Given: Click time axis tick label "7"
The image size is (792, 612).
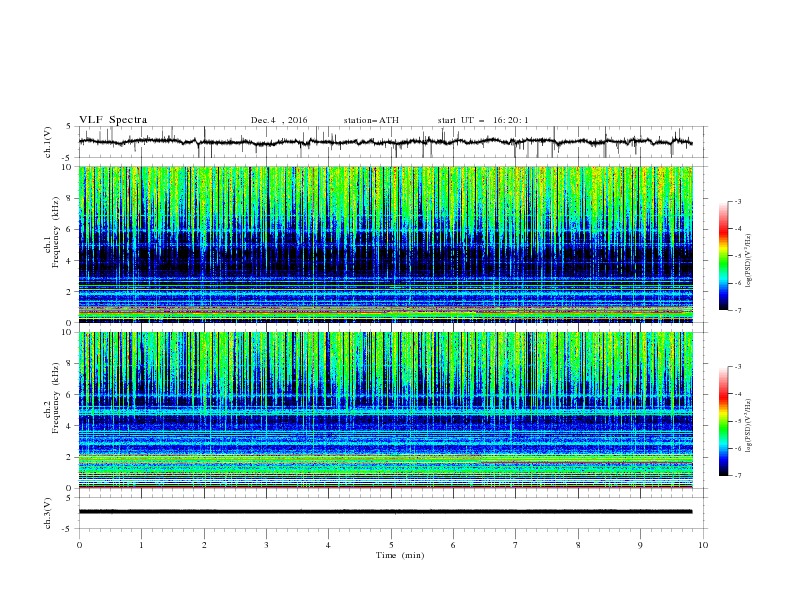Looking at the screenshot, I should 516,545.
